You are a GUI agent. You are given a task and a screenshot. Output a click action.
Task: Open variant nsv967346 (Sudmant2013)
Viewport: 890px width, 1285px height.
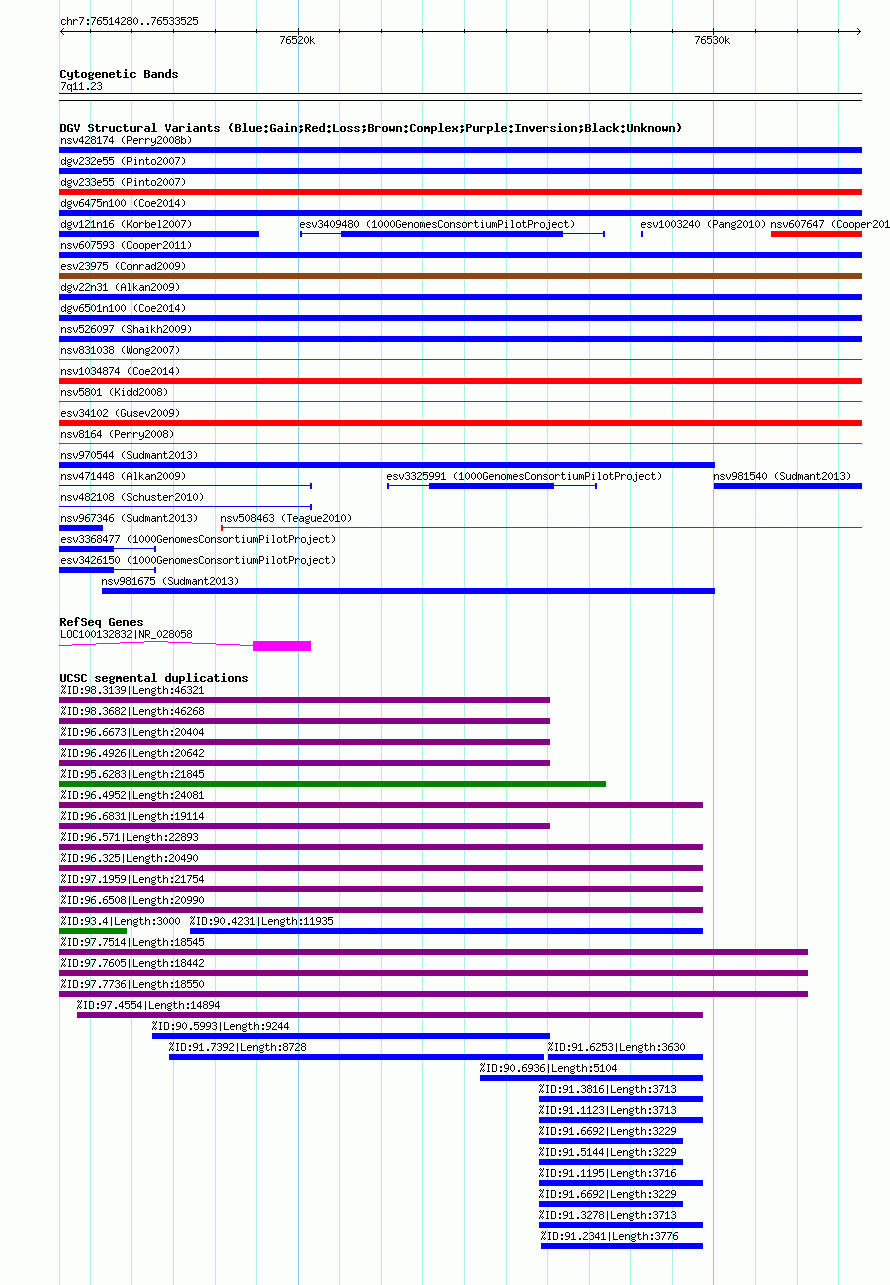pyautogui.click(x=129, y=518)
